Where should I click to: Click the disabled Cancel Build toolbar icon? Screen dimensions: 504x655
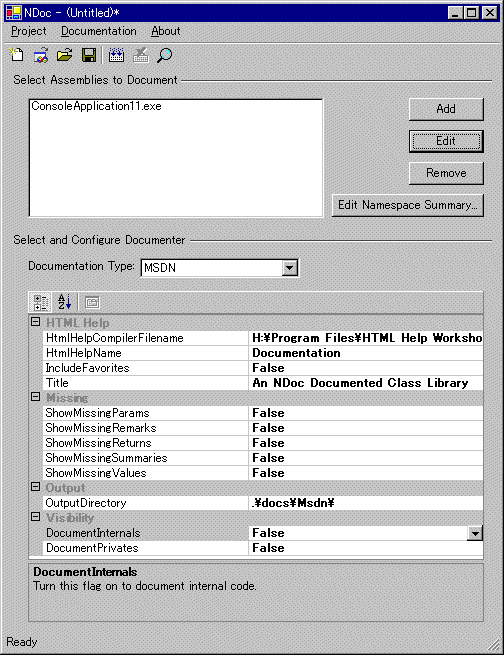[140, 55]
